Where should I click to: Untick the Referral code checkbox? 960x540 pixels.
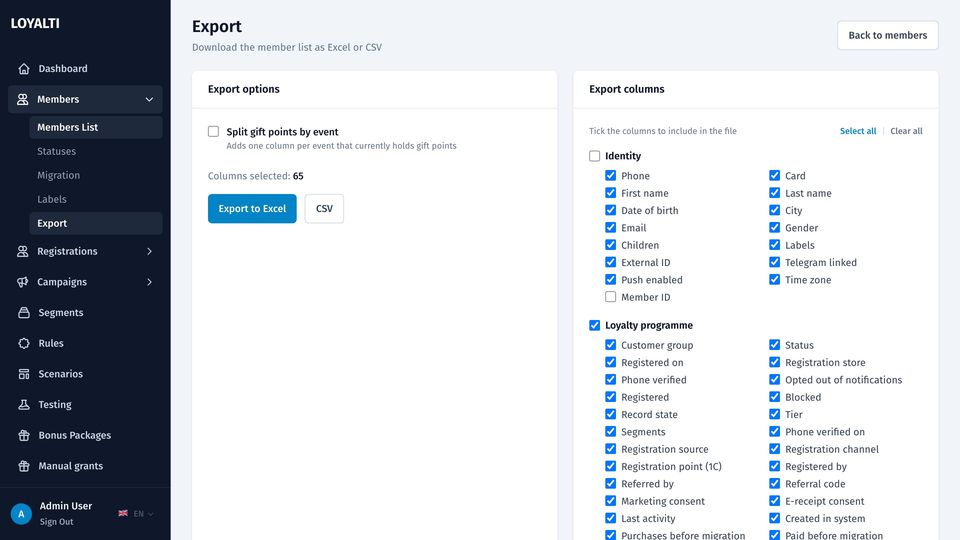tap(774, 483)
